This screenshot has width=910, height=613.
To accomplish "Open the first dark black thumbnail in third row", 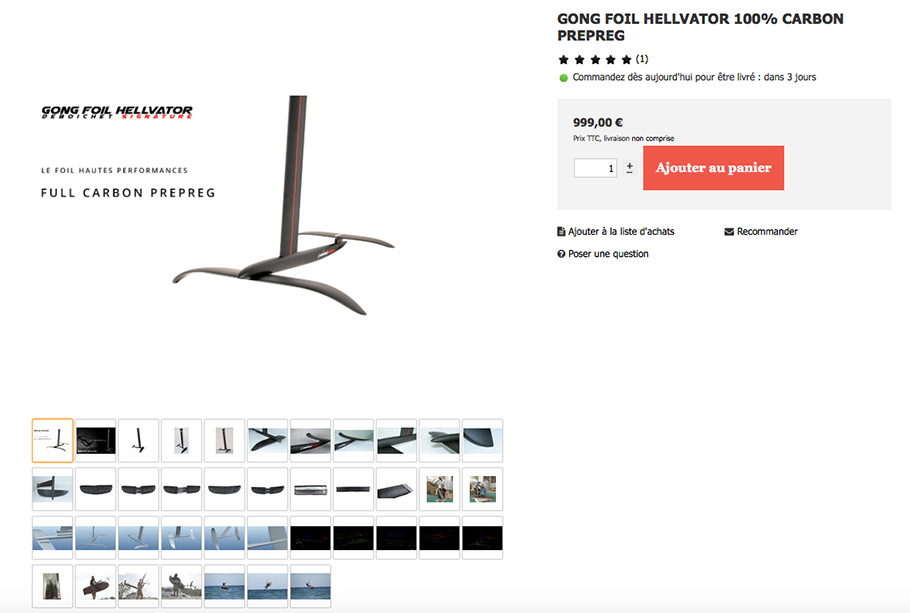I will click(310, 538).
